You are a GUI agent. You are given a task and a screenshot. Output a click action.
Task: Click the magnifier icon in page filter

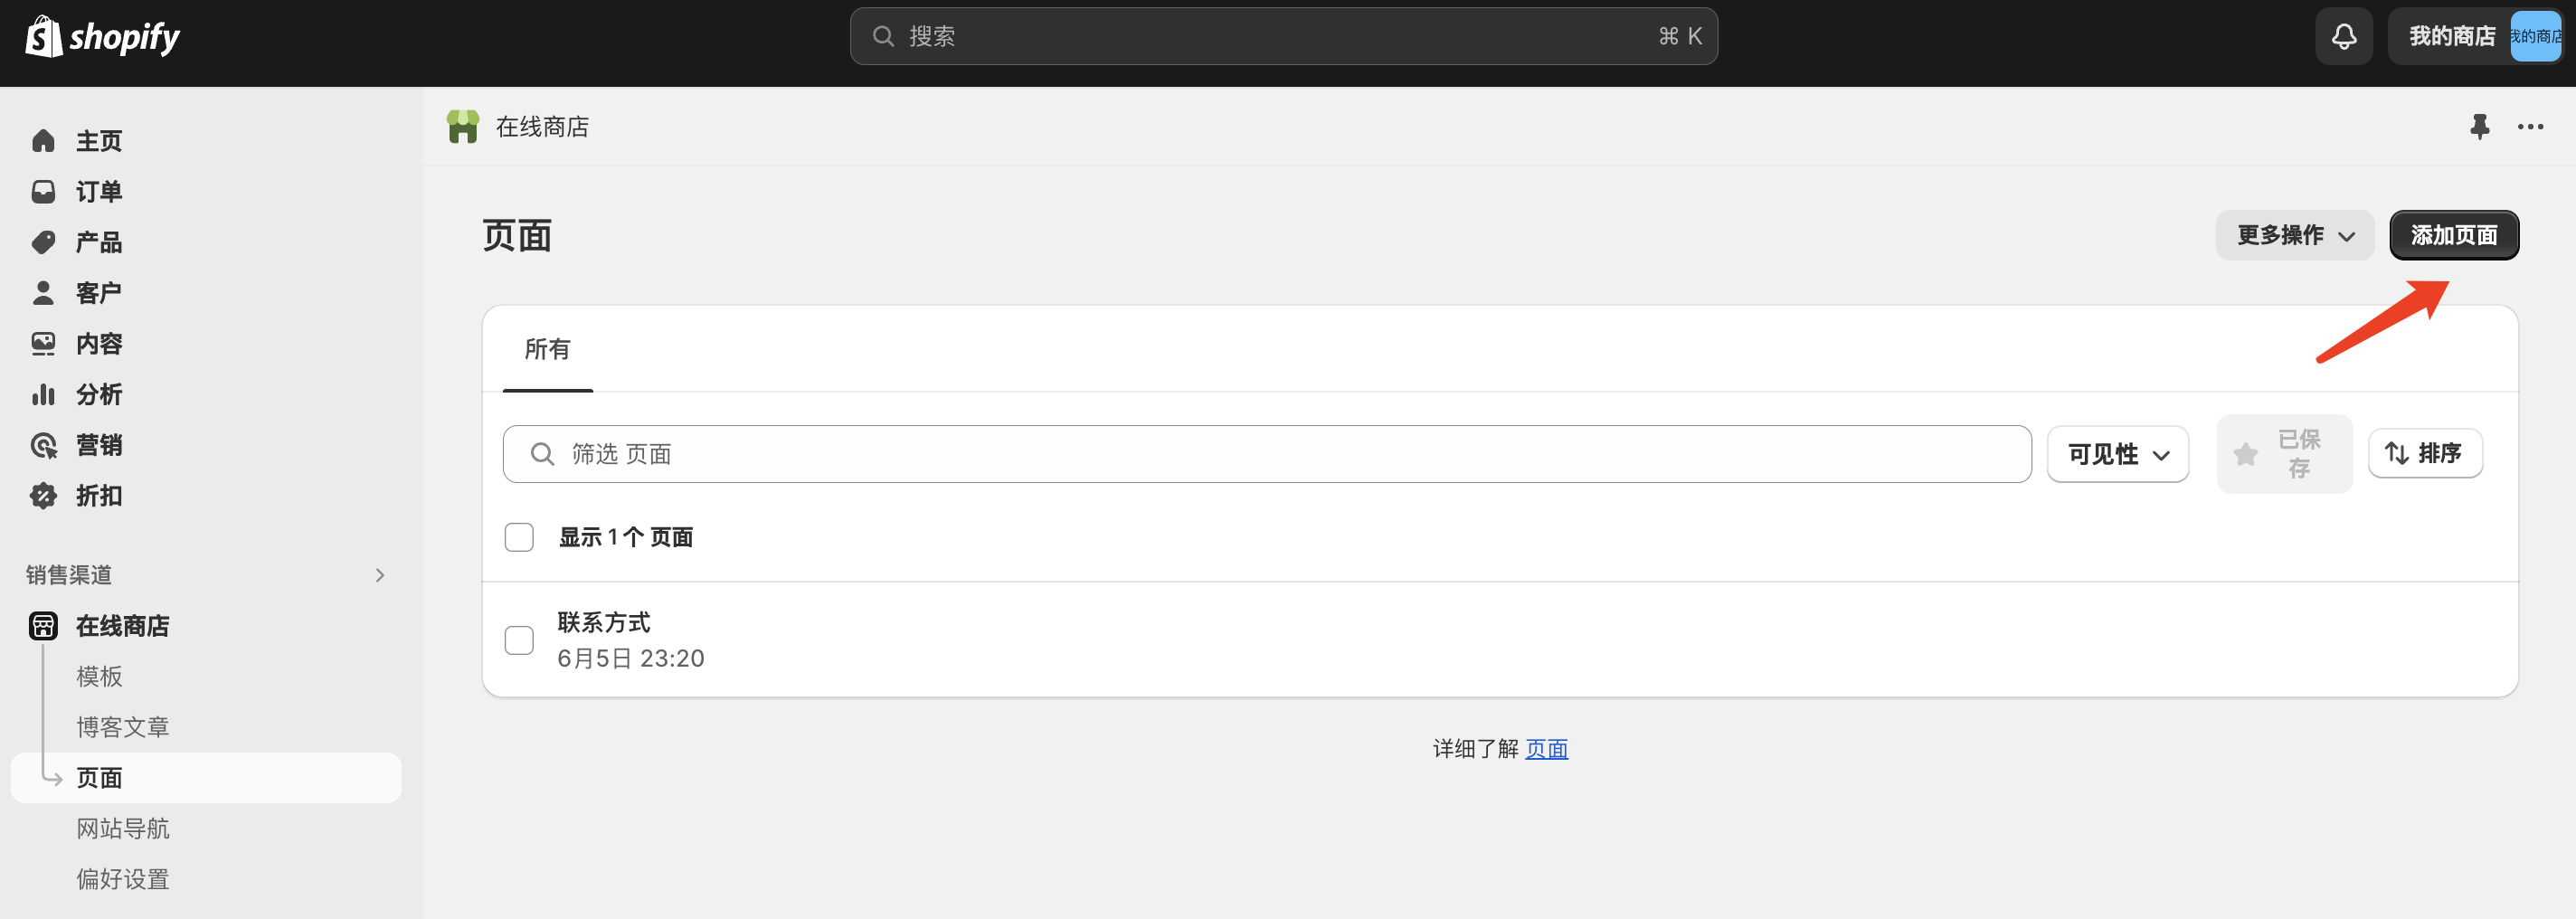(x=542, y=455)
